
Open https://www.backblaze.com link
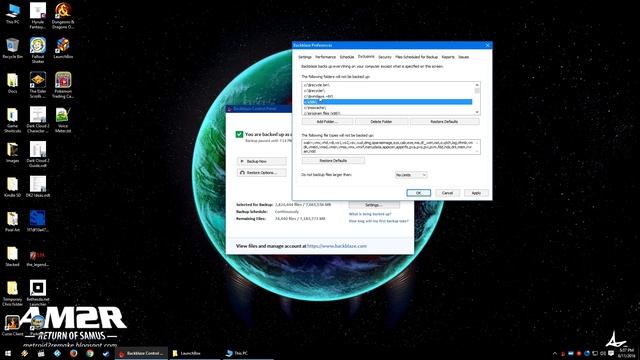pos(337,246)
